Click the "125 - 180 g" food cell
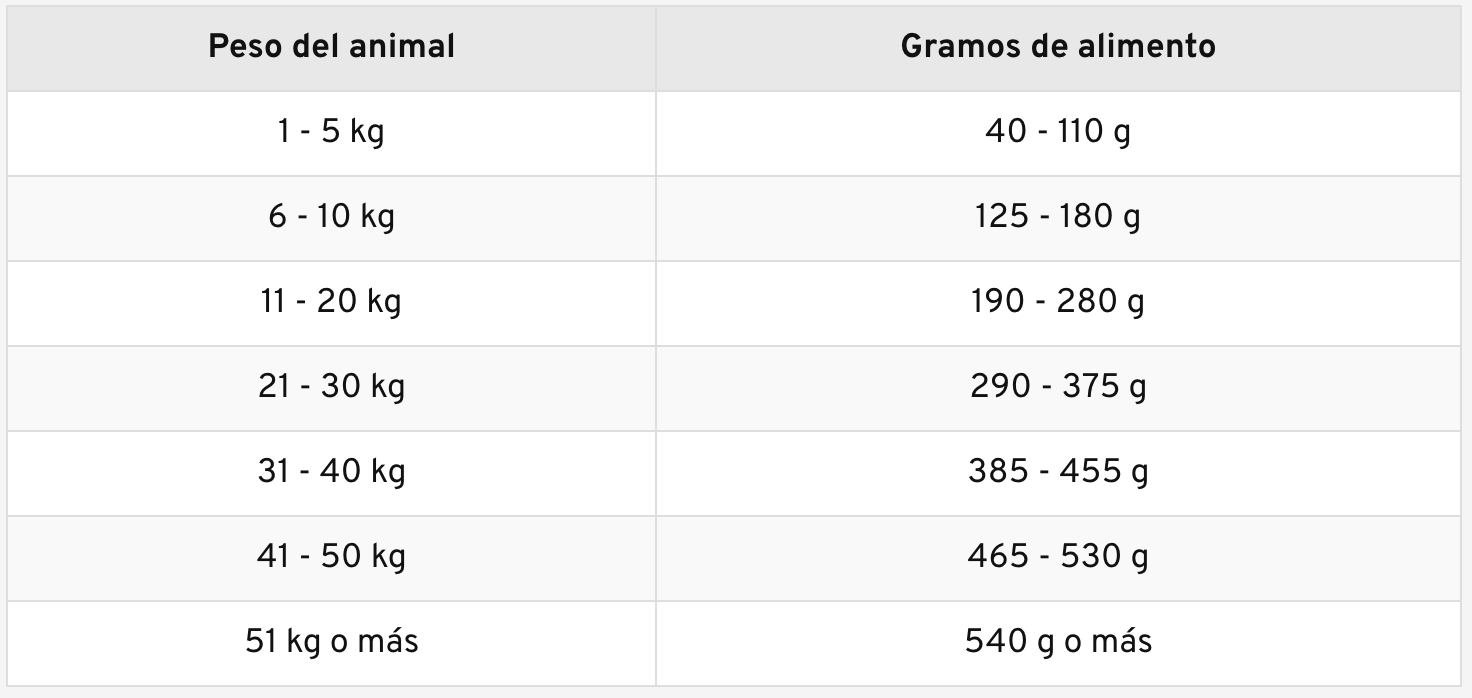Screen dimensions: 1472x698 1058,217
